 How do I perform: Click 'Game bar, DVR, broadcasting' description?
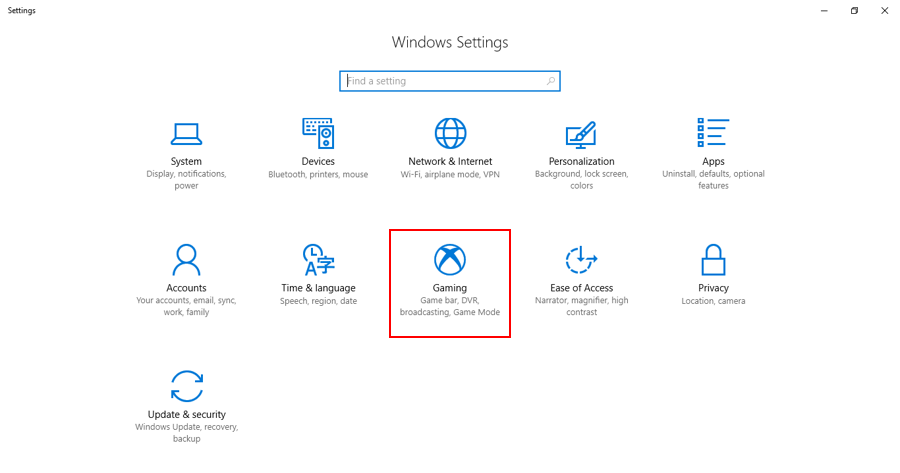coord(450,306)
